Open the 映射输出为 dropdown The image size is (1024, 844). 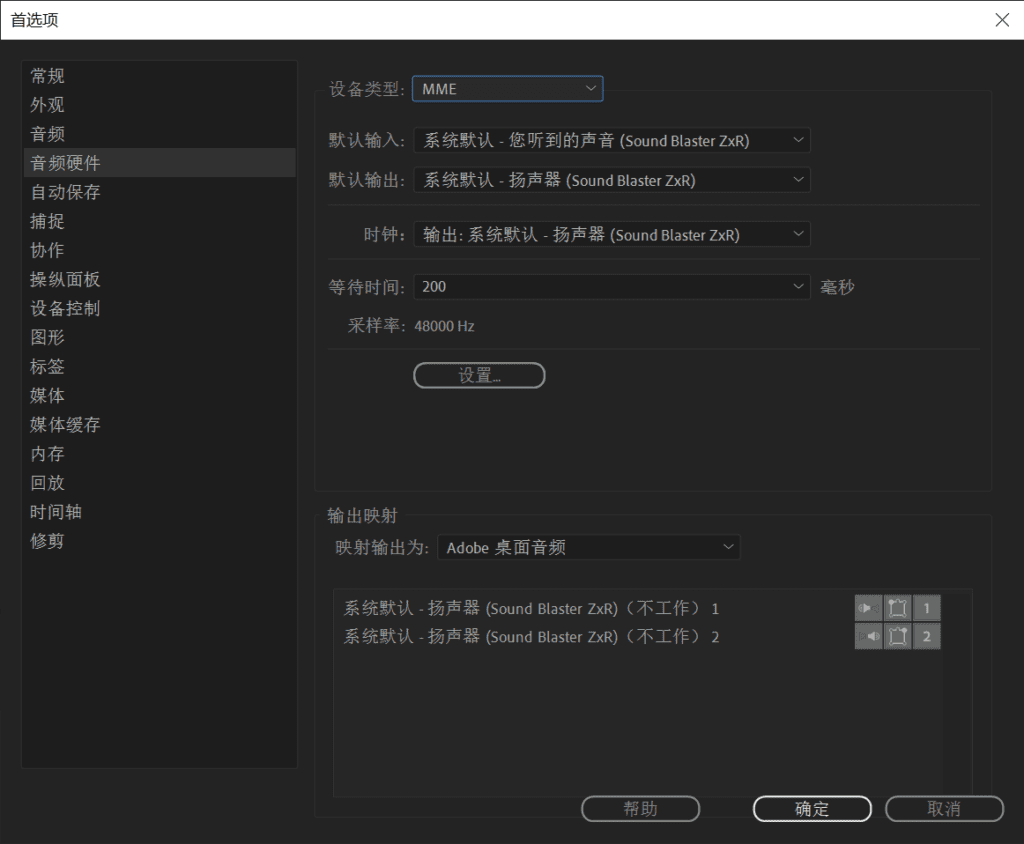coord(588,548)
